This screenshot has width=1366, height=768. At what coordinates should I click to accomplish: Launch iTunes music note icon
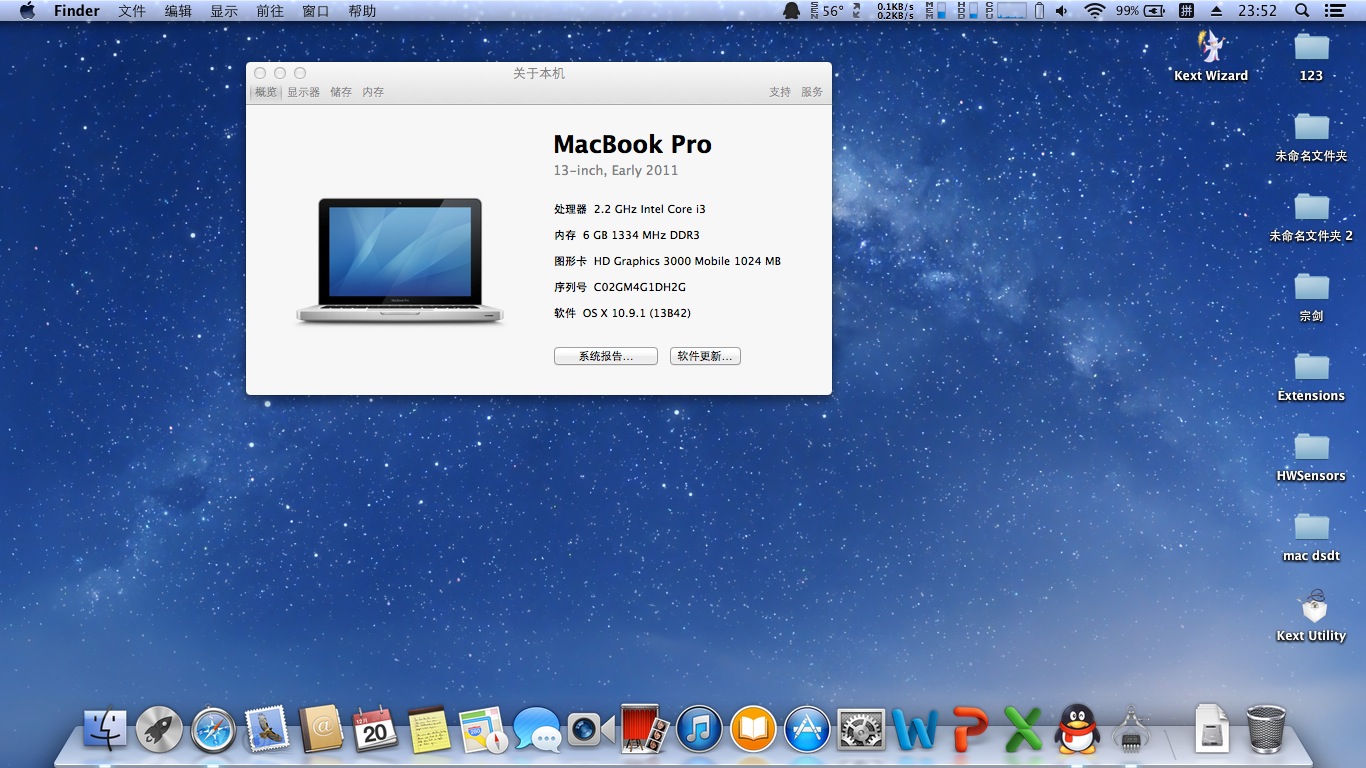pyautogui.click(x=699, y=729)
